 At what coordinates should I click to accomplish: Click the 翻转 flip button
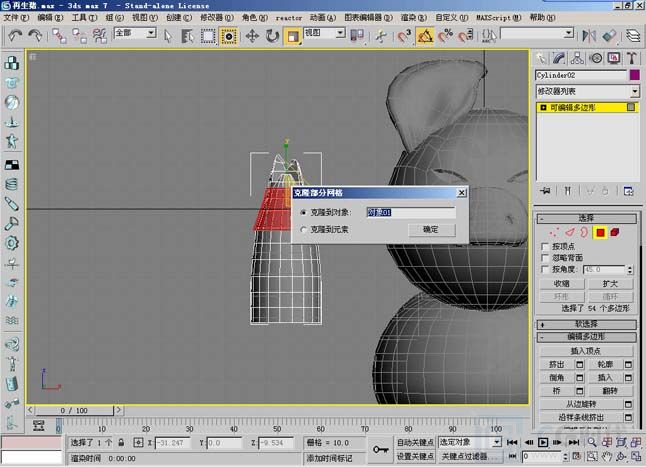point(611,391)
